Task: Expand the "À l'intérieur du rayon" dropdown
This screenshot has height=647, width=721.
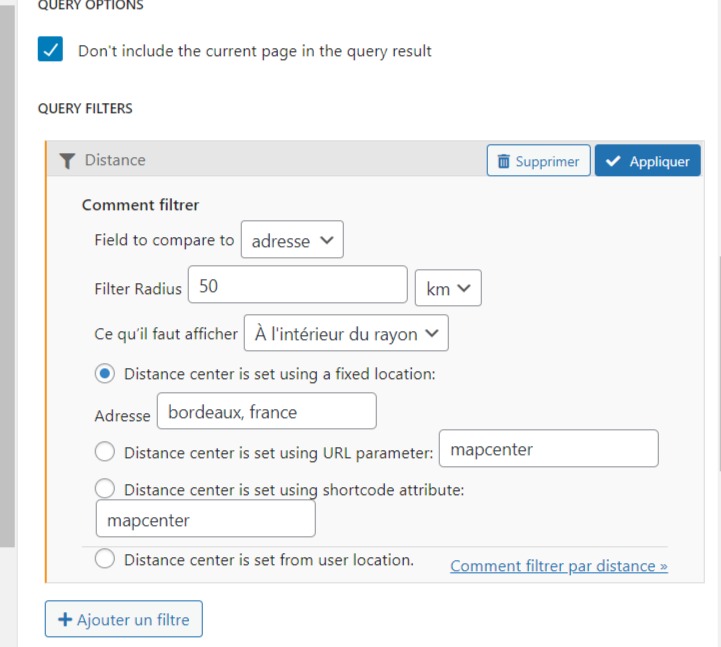Action: coord(346,334)
